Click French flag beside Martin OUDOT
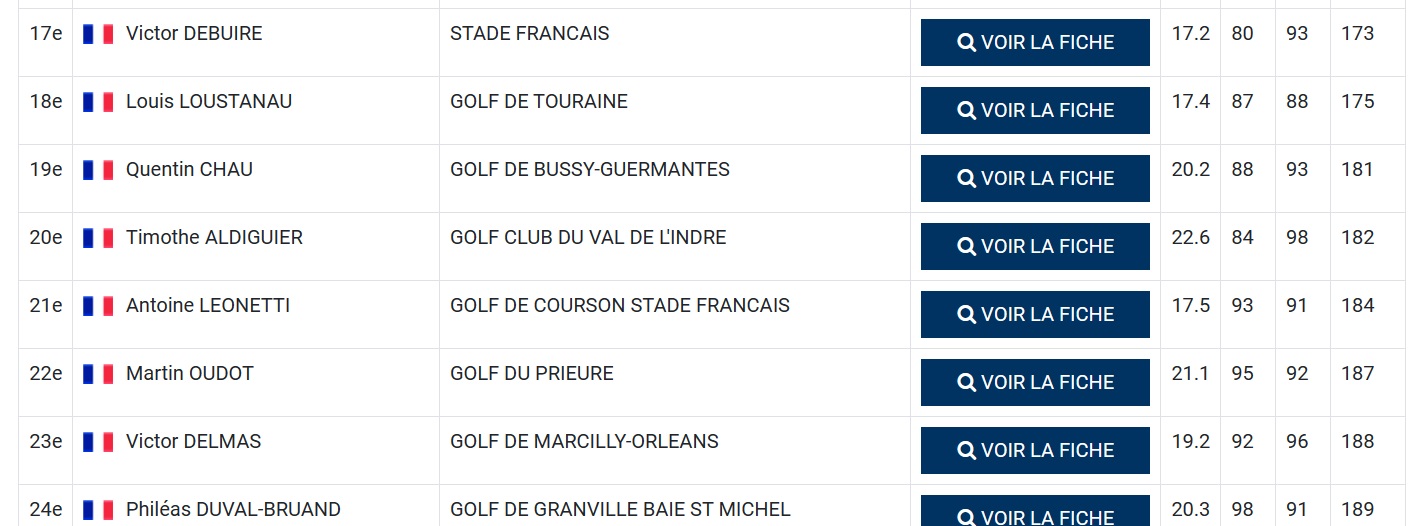 [98, 374]
